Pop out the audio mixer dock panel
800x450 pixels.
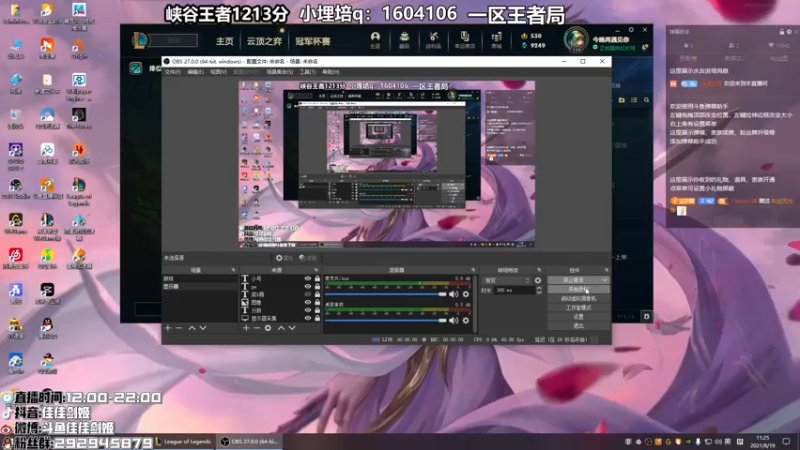(x=473, y=270)
